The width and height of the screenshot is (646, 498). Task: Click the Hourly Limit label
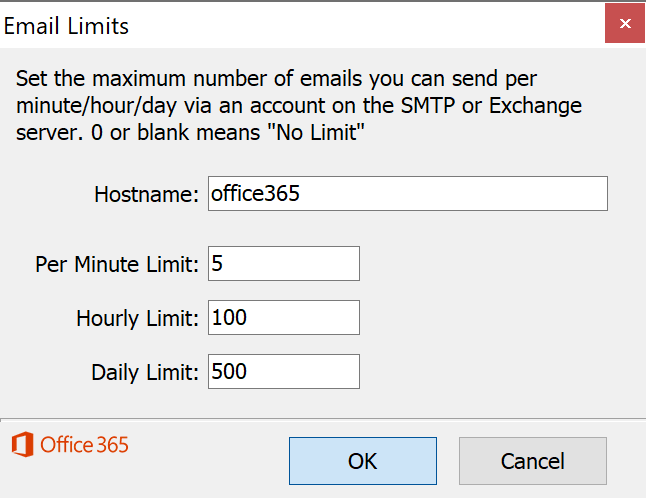[x=138, y=319]
